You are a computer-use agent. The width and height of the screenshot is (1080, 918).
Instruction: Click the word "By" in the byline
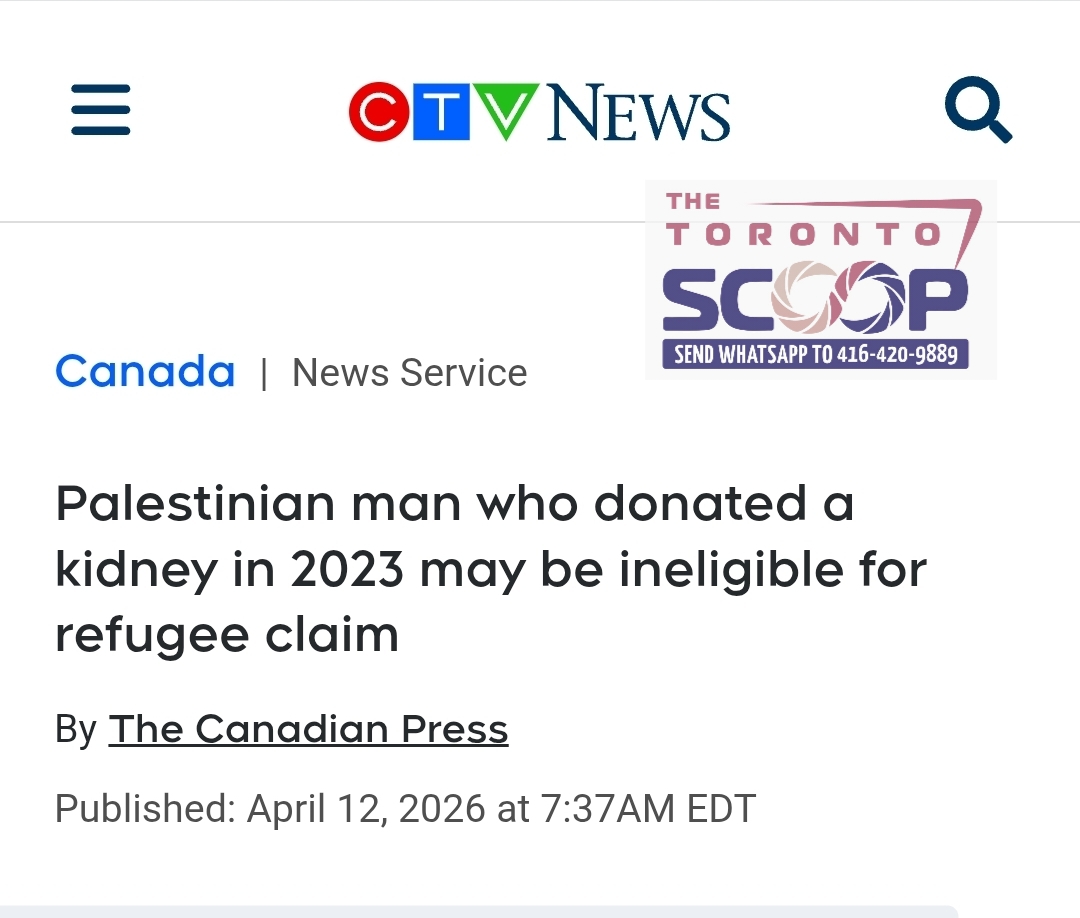[75, 729]
